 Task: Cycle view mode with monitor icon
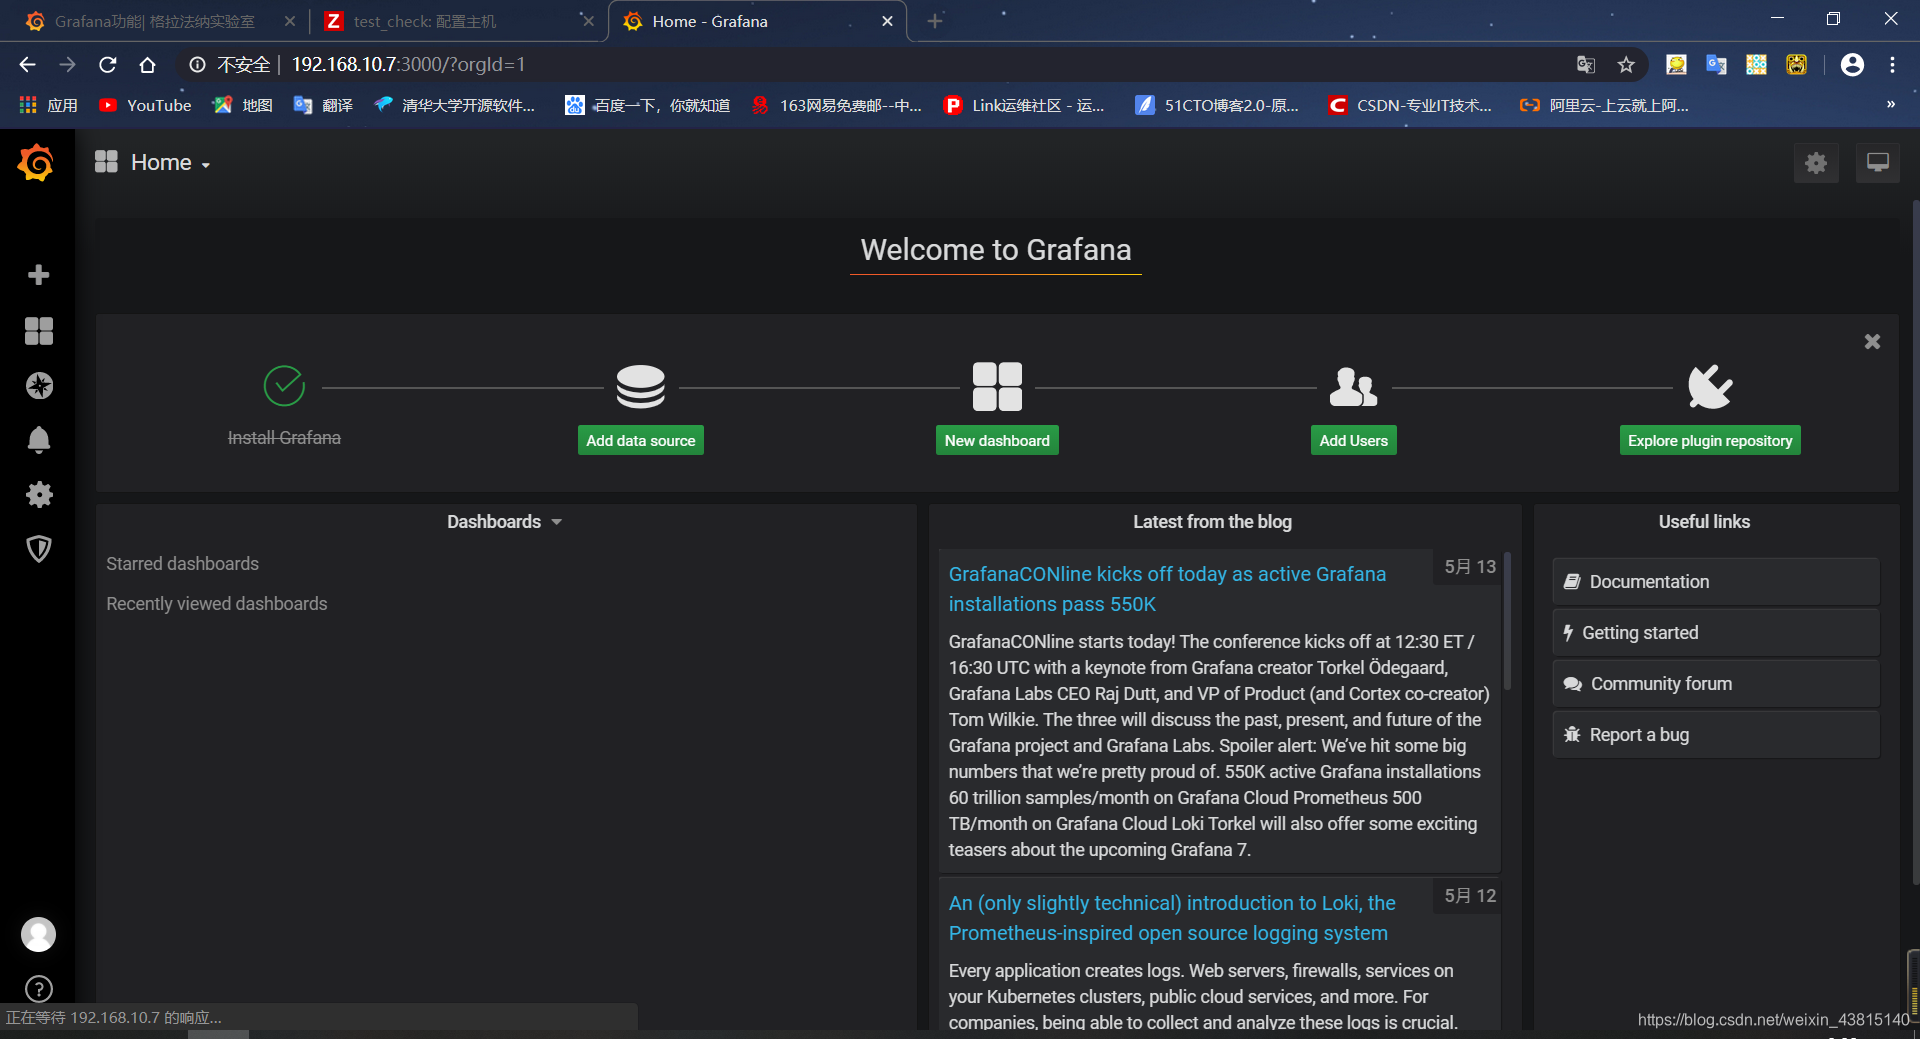tap(1878, 163)
